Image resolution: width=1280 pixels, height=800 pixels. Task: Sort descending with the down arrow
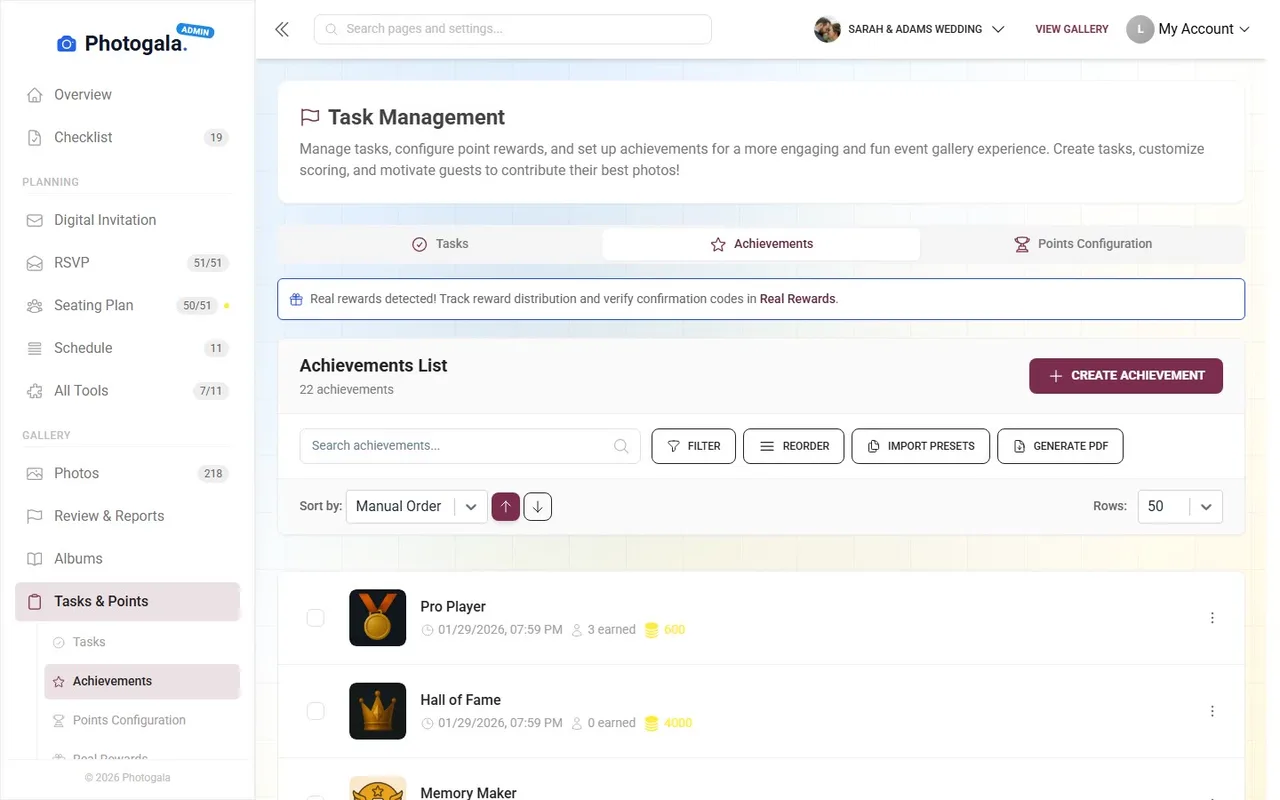(x=538, y=507)
